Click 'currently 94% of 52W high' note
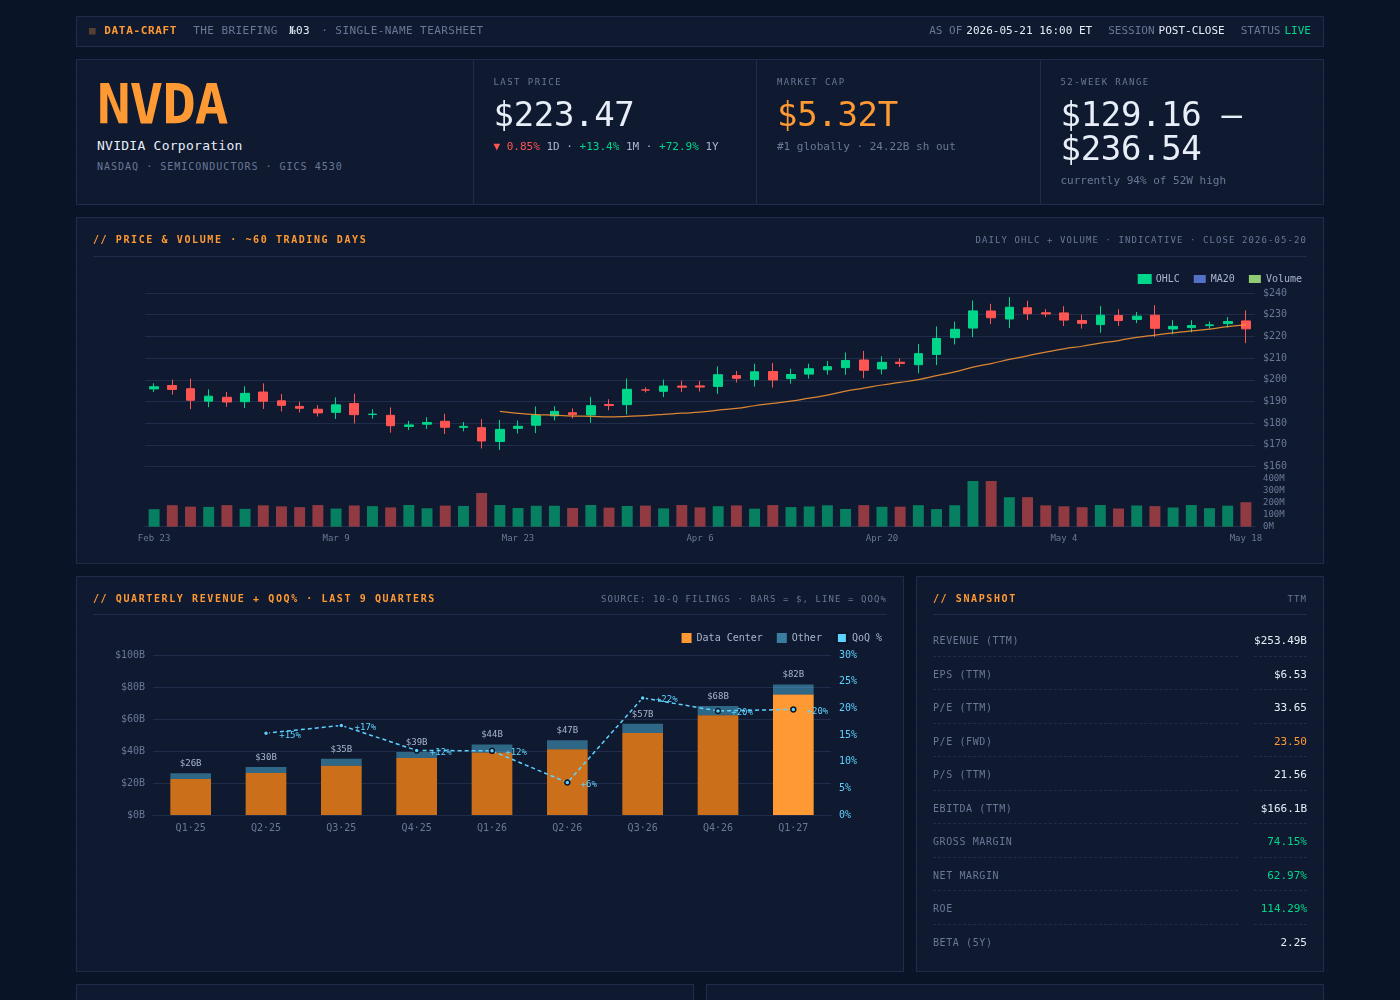The image size is (1400, 1000). 1143,181
